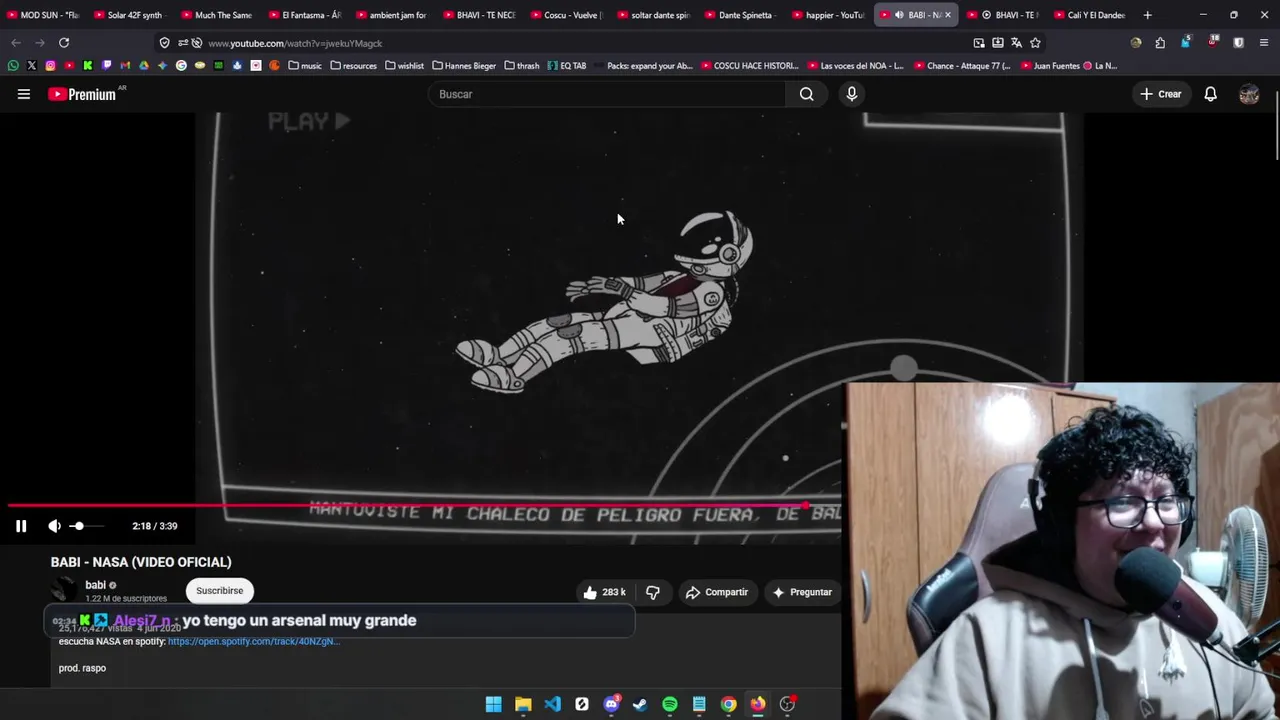Click the babi channel avatar
Viewport: 1280px width, 720px height.
(x=64, y=591)
